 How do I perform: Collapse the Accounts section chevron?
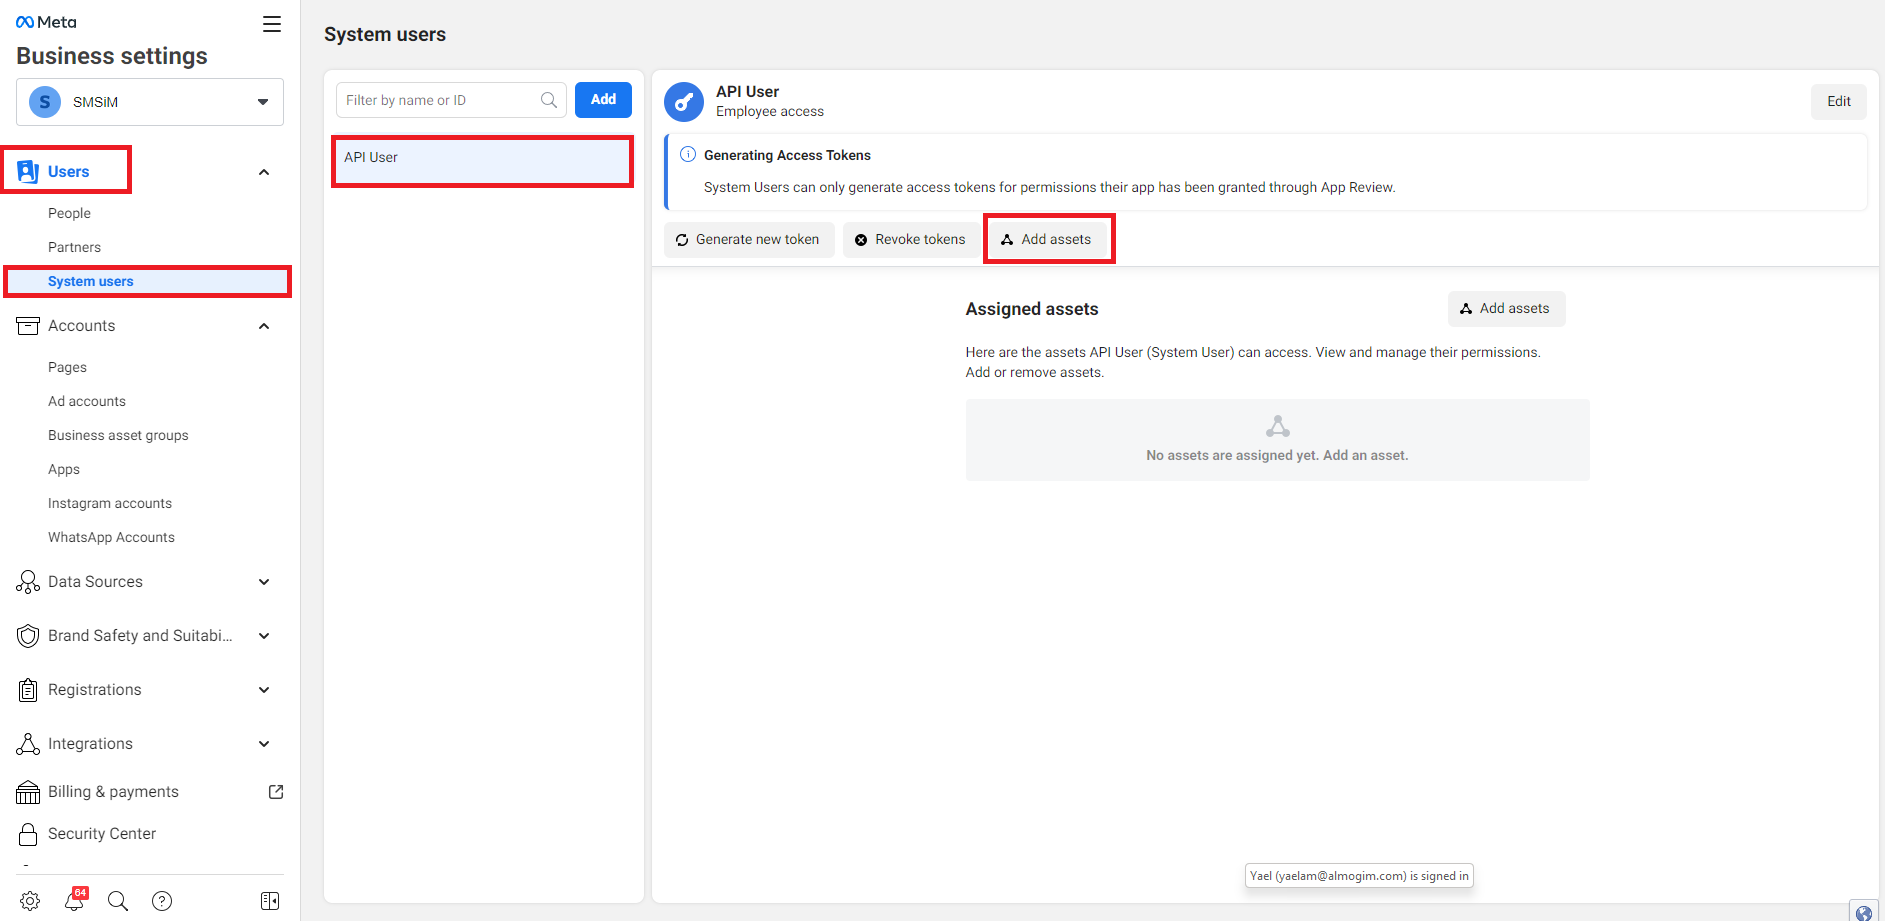coord(264,326)
